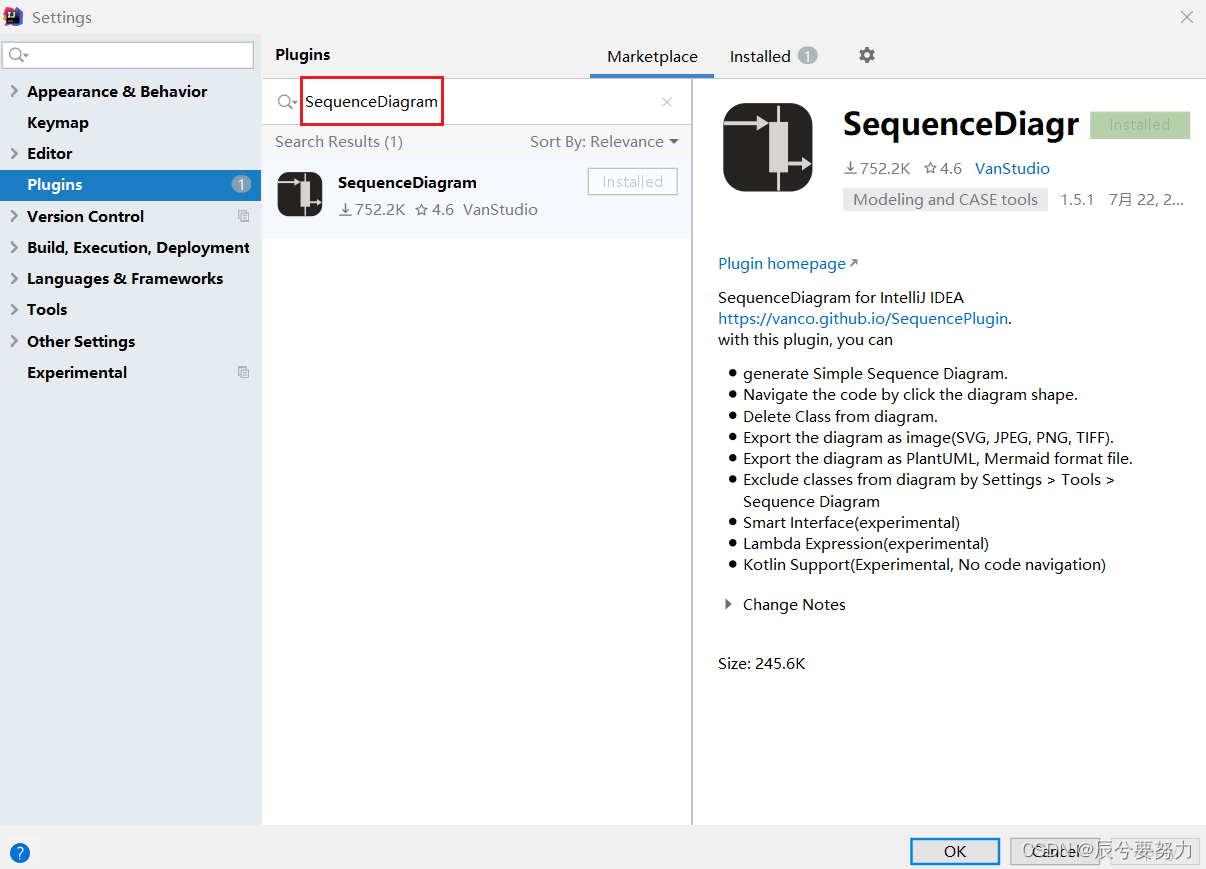The width and height of the screenshot is (1206, 869).
Task: Expand the Editor settings node
Action: pos(13,153)
